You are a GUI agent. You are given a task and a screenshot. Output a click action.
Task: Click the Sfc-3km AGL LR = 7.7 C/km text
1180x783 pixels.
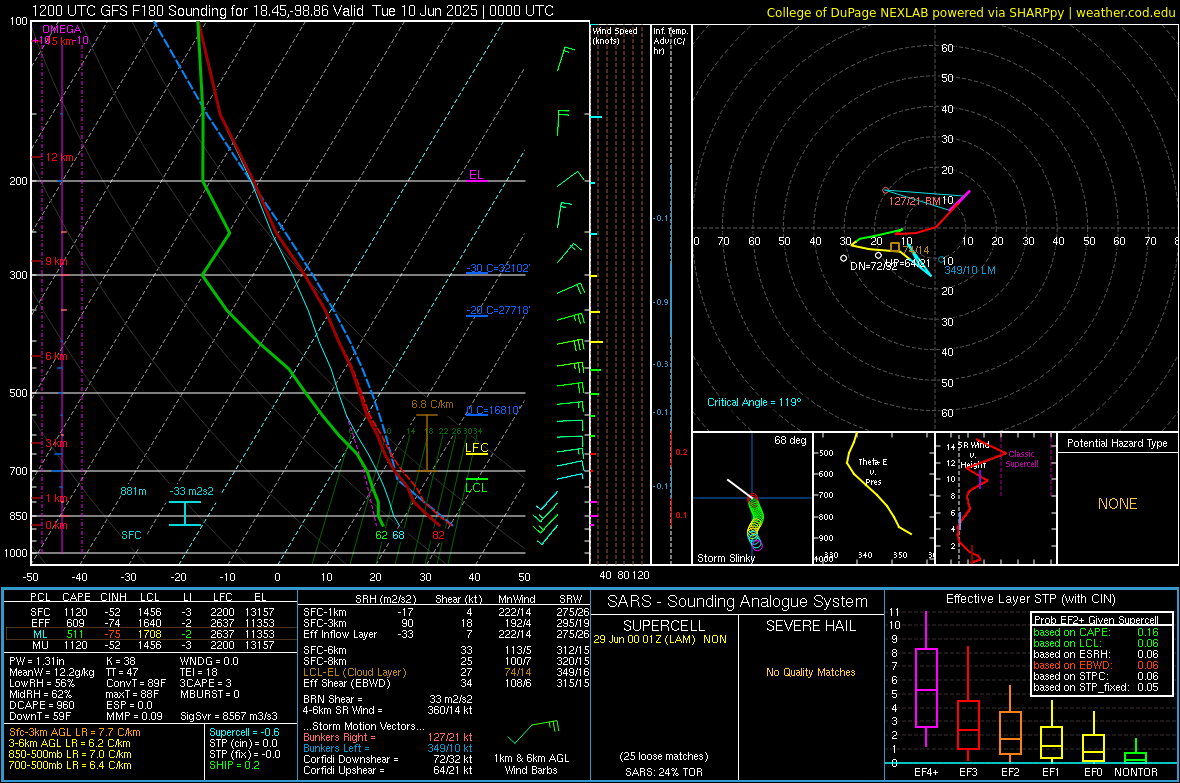click(x=75, y=732)
